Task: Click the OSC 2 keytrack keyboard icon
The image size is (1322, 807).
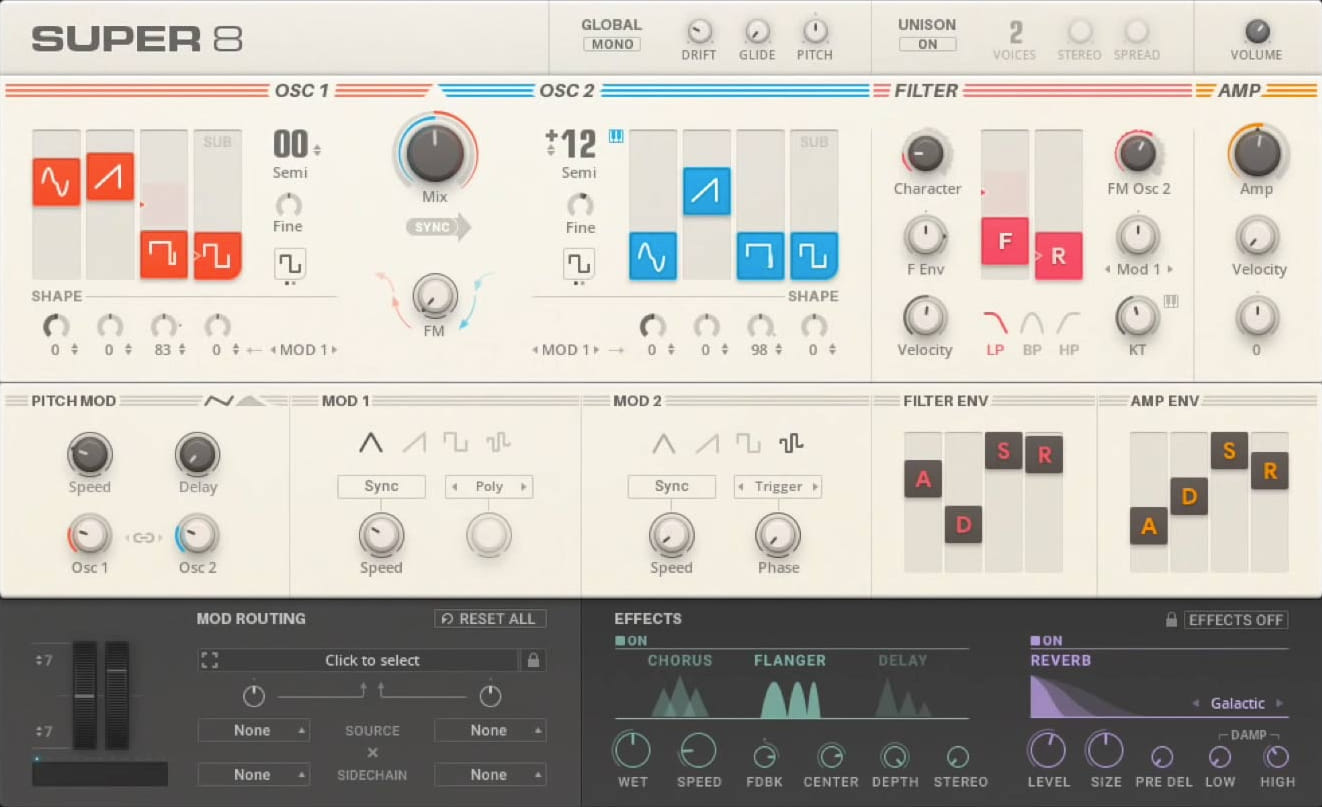Action: coord(616,136)
